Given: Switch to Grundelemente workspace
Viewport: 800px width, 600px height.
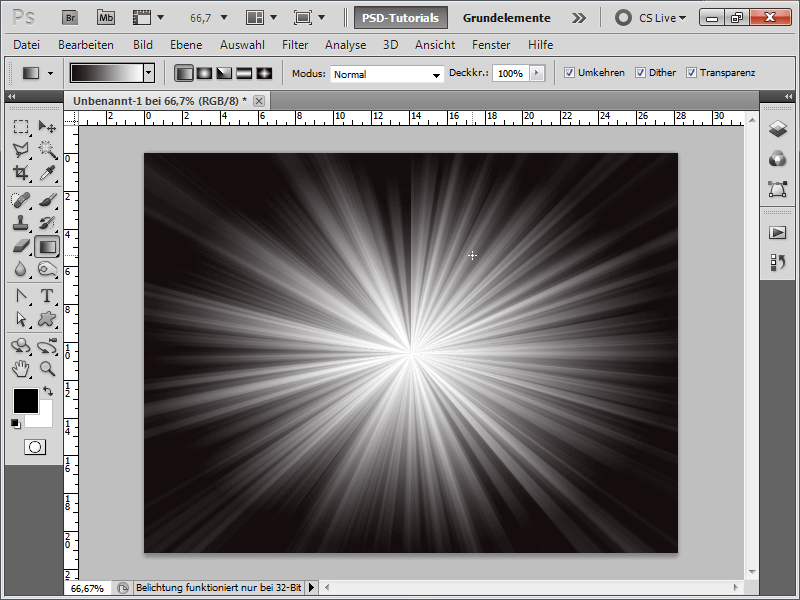Looking at the screenshot, I should pos(506,18).
